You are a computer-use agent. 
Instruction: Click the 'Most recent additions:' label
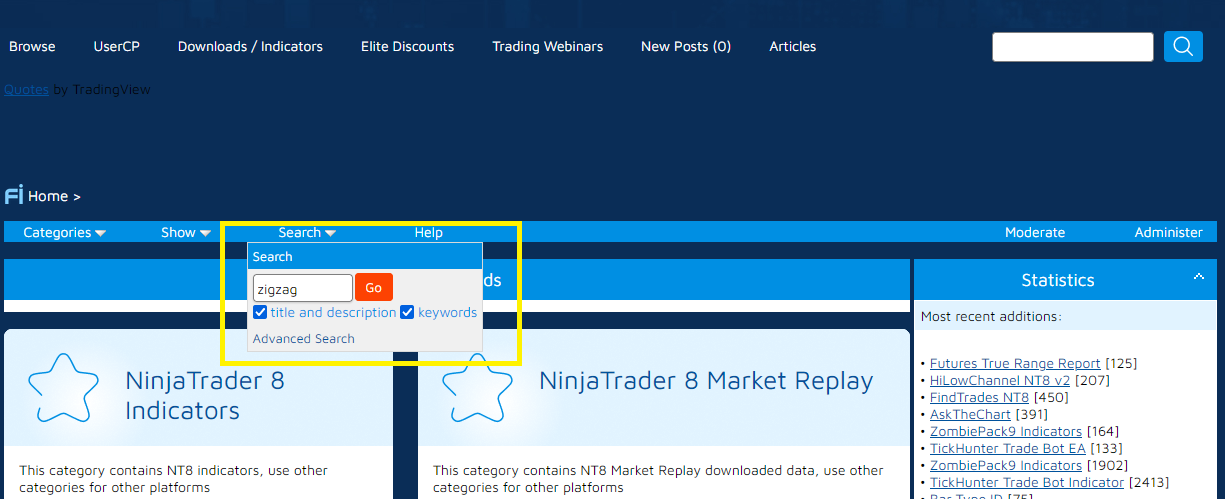point(991,316)
